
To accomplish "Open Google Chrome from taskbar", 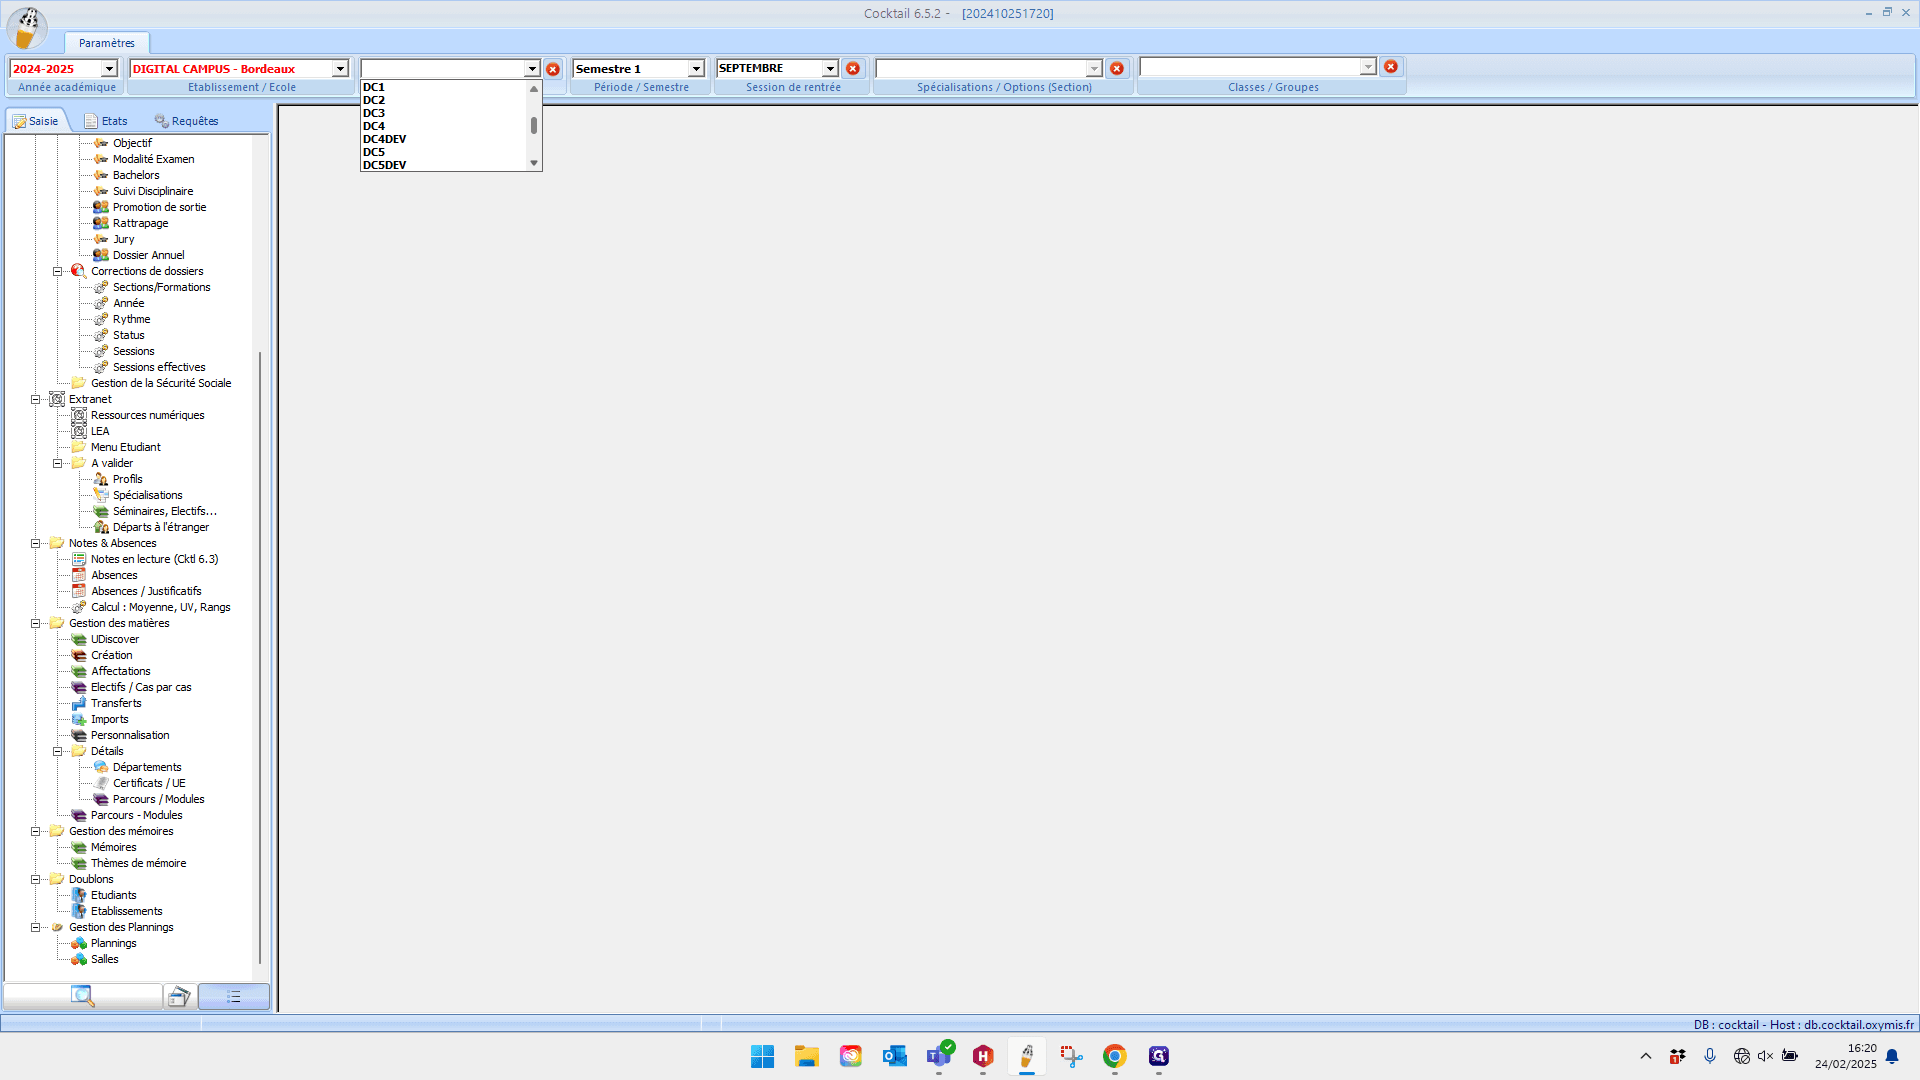I will (1114, 1056).
